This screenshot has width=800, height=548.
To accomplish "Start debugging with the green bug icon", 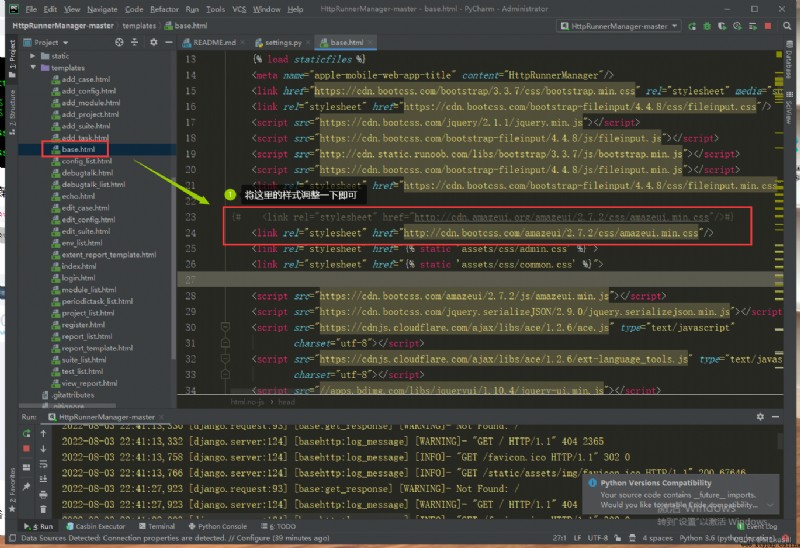I will [707, 26].
